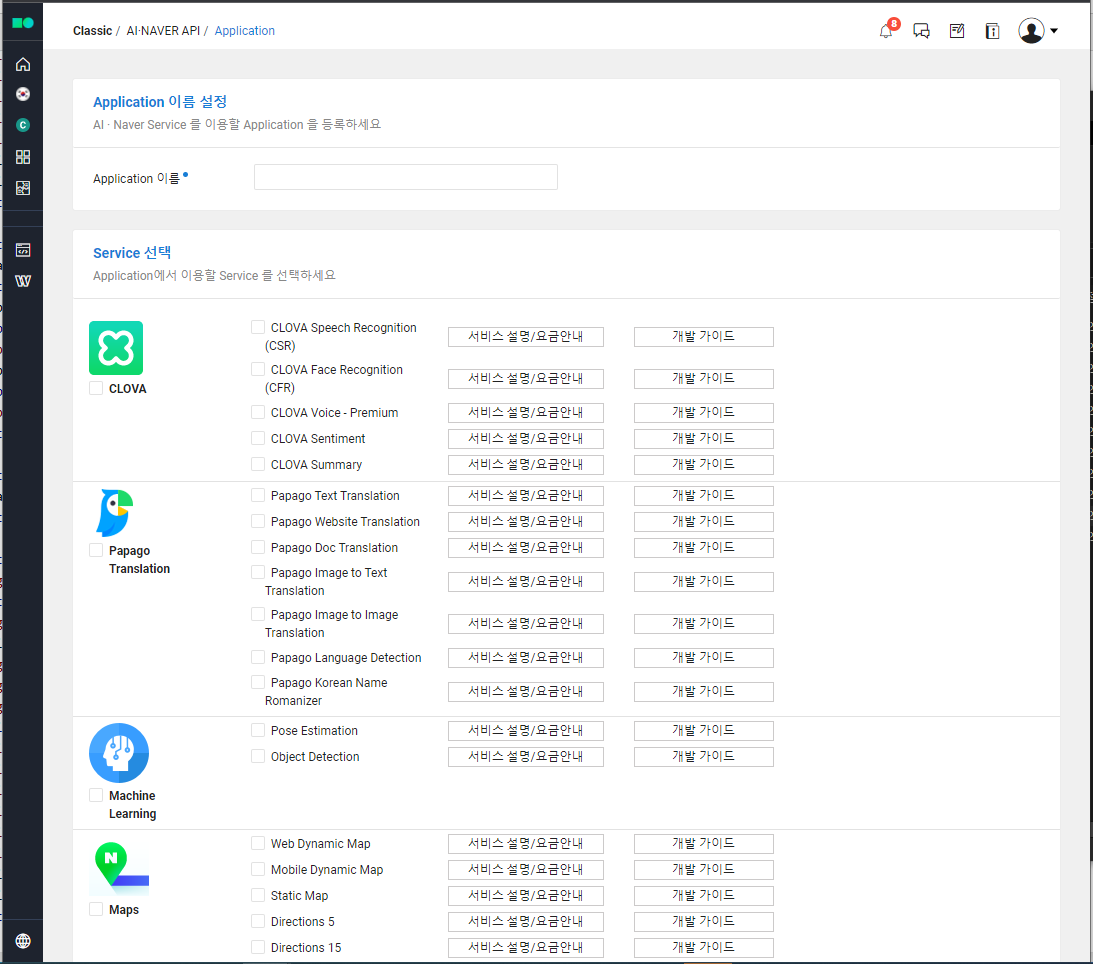This screenshot has height=964, width=1093.
Task: Open the Home icon in sidebar
Action: tap(23, 64)
